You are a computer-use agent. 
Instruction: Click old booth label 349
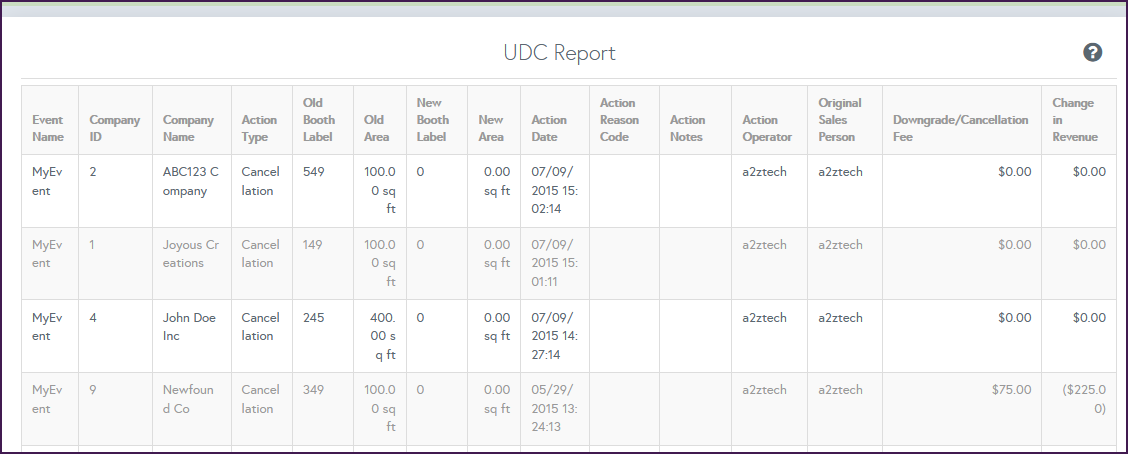click(313, 389)
